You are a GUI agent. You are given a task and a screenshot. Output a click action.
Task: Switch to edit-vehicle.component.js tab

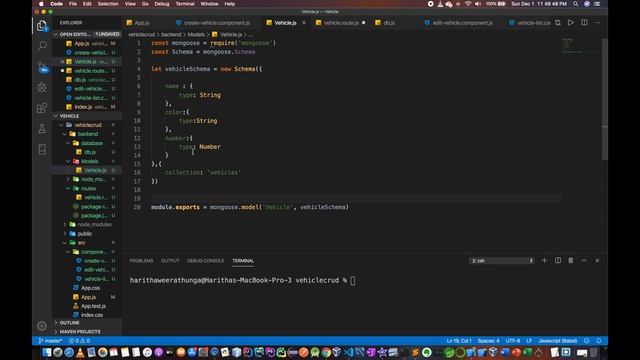(x=462, y=23)
